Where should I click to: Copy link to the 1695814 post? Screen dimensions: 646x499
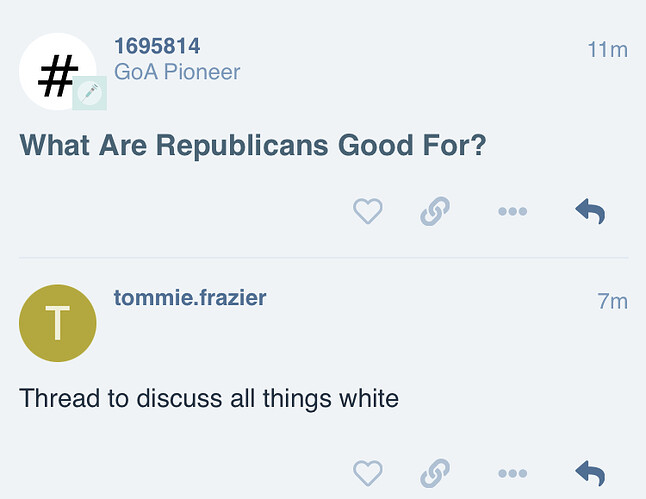click(435, 211)
